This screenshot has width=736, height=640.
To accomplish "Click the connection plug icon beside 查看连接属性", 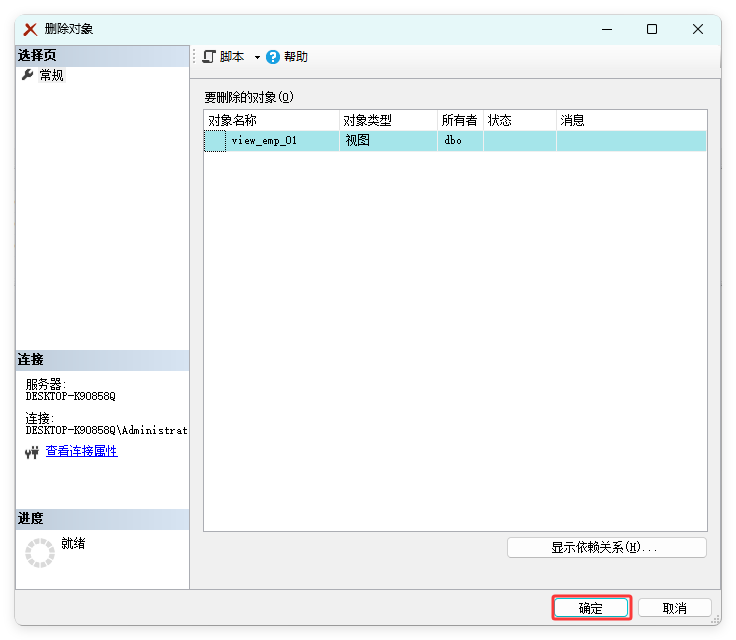I will (x=32, y=452).
